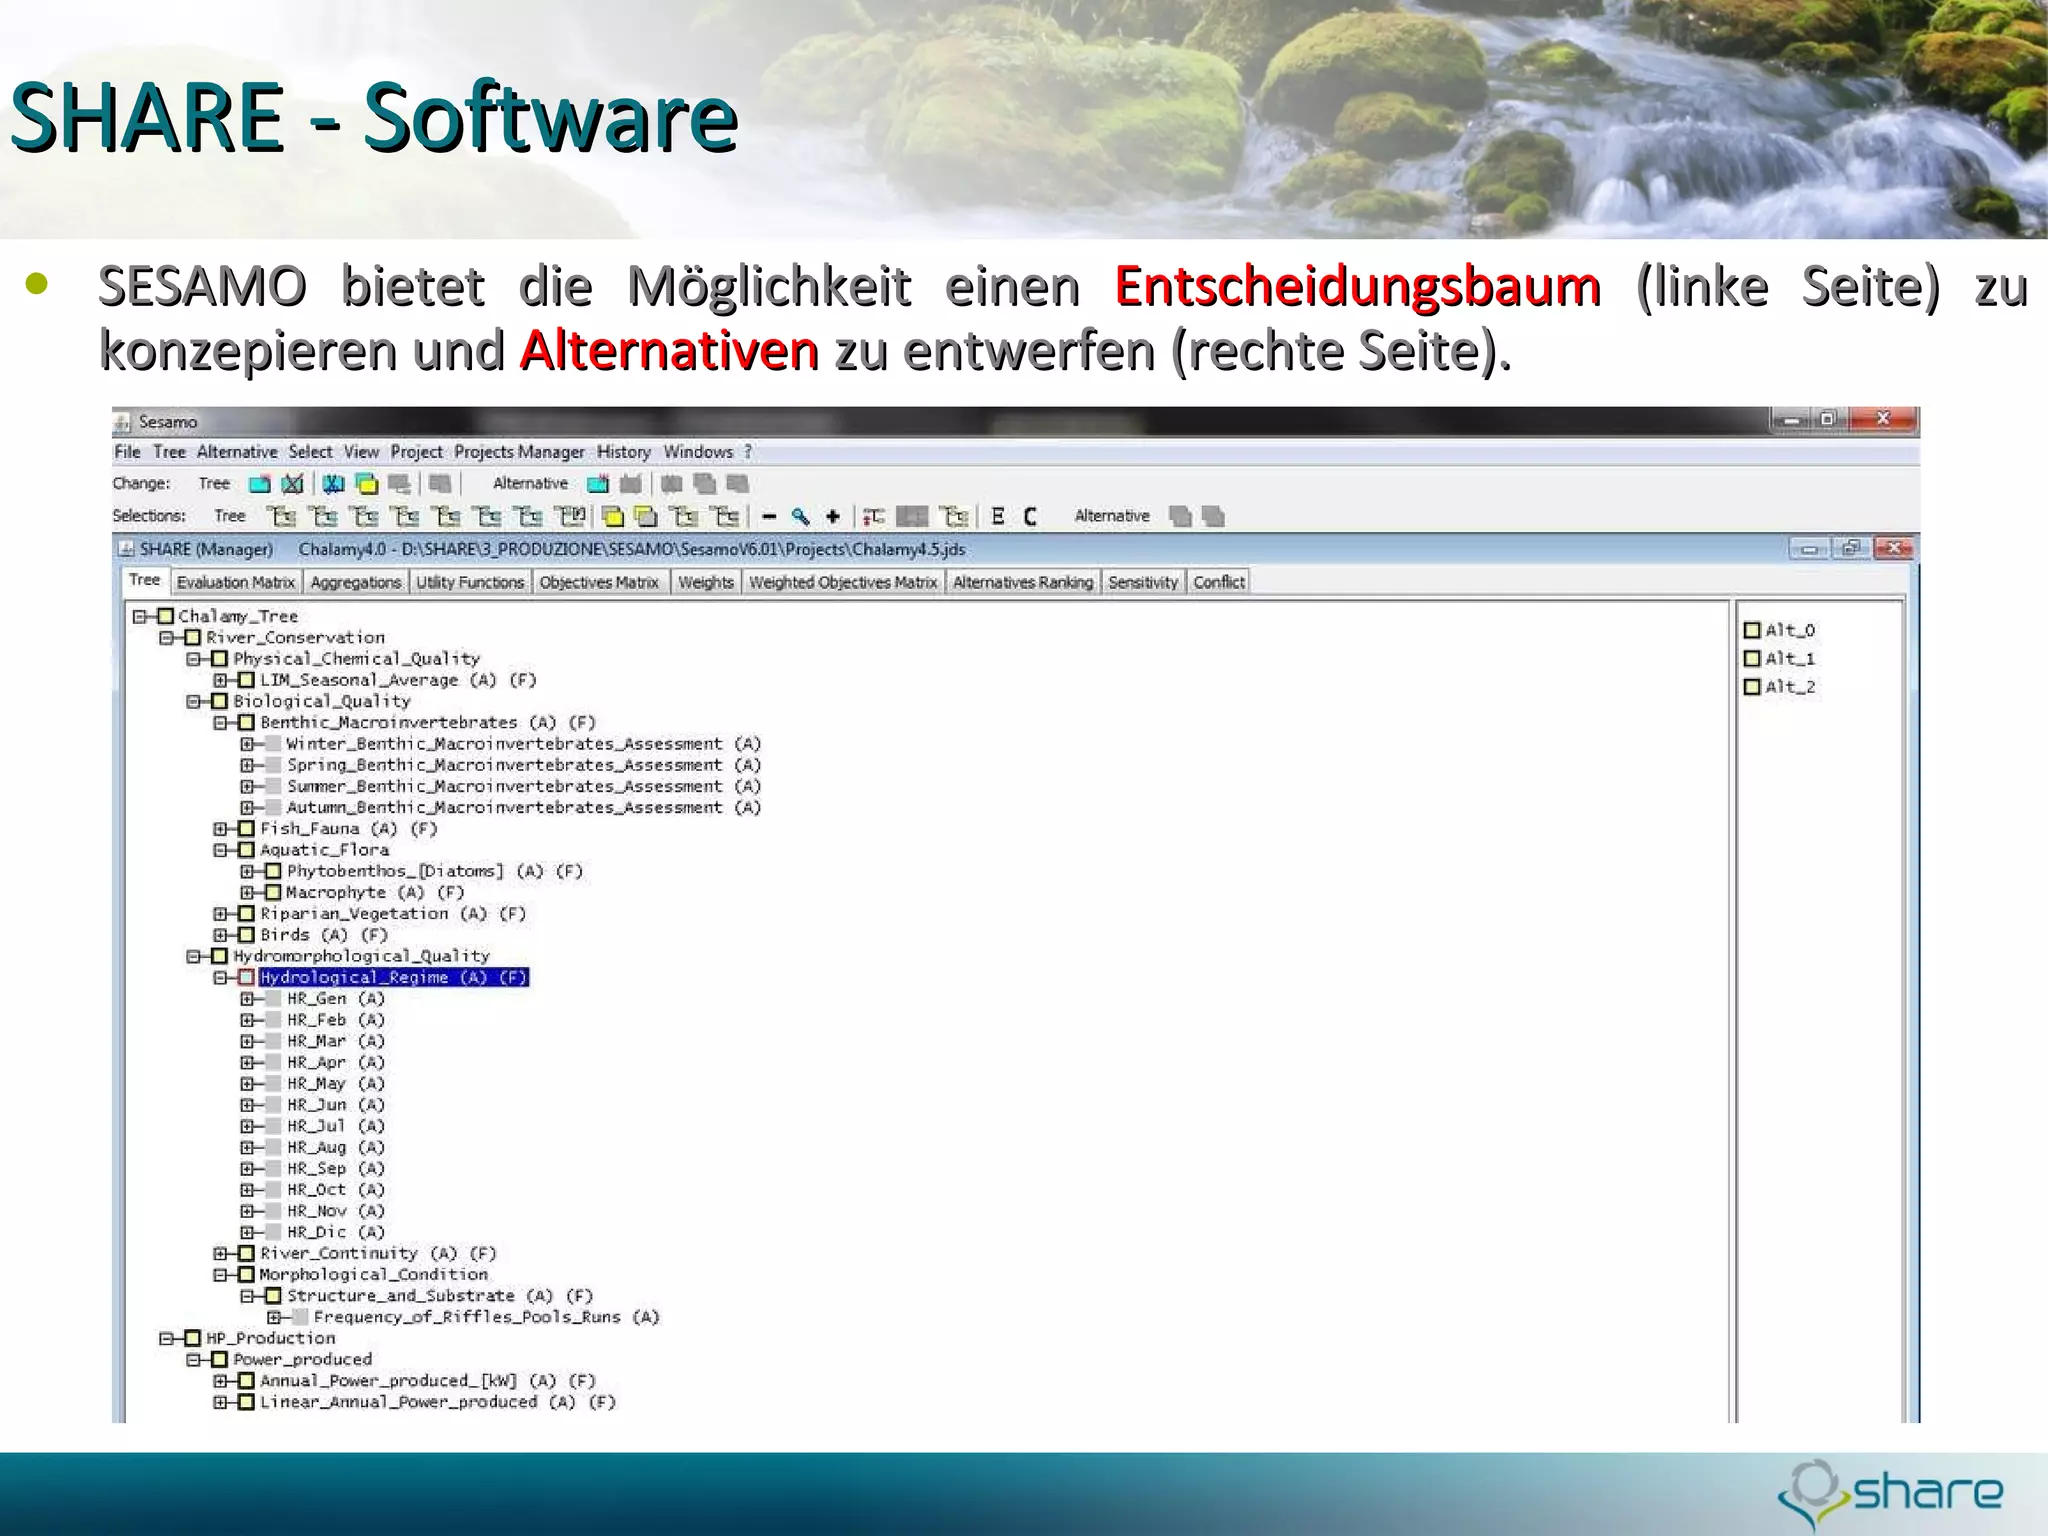Click the cyan add-tree-node icon in Change row

coord(260,484)
